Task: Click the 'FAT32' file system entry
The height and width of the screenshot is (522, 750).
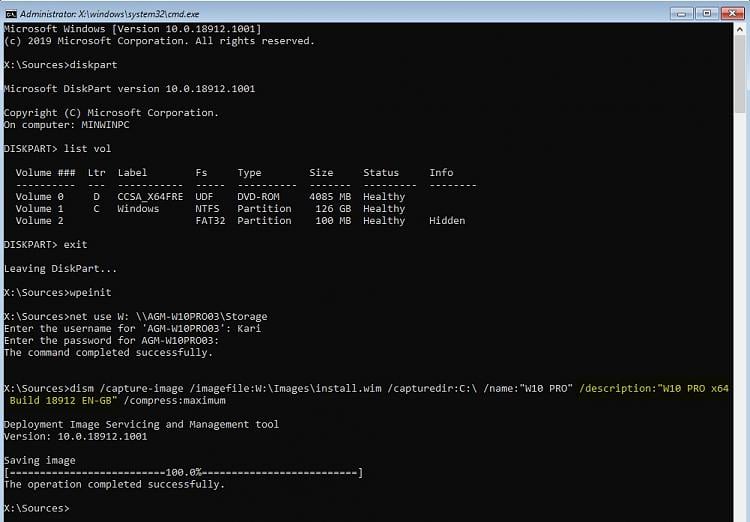Action: pos(210,221)
